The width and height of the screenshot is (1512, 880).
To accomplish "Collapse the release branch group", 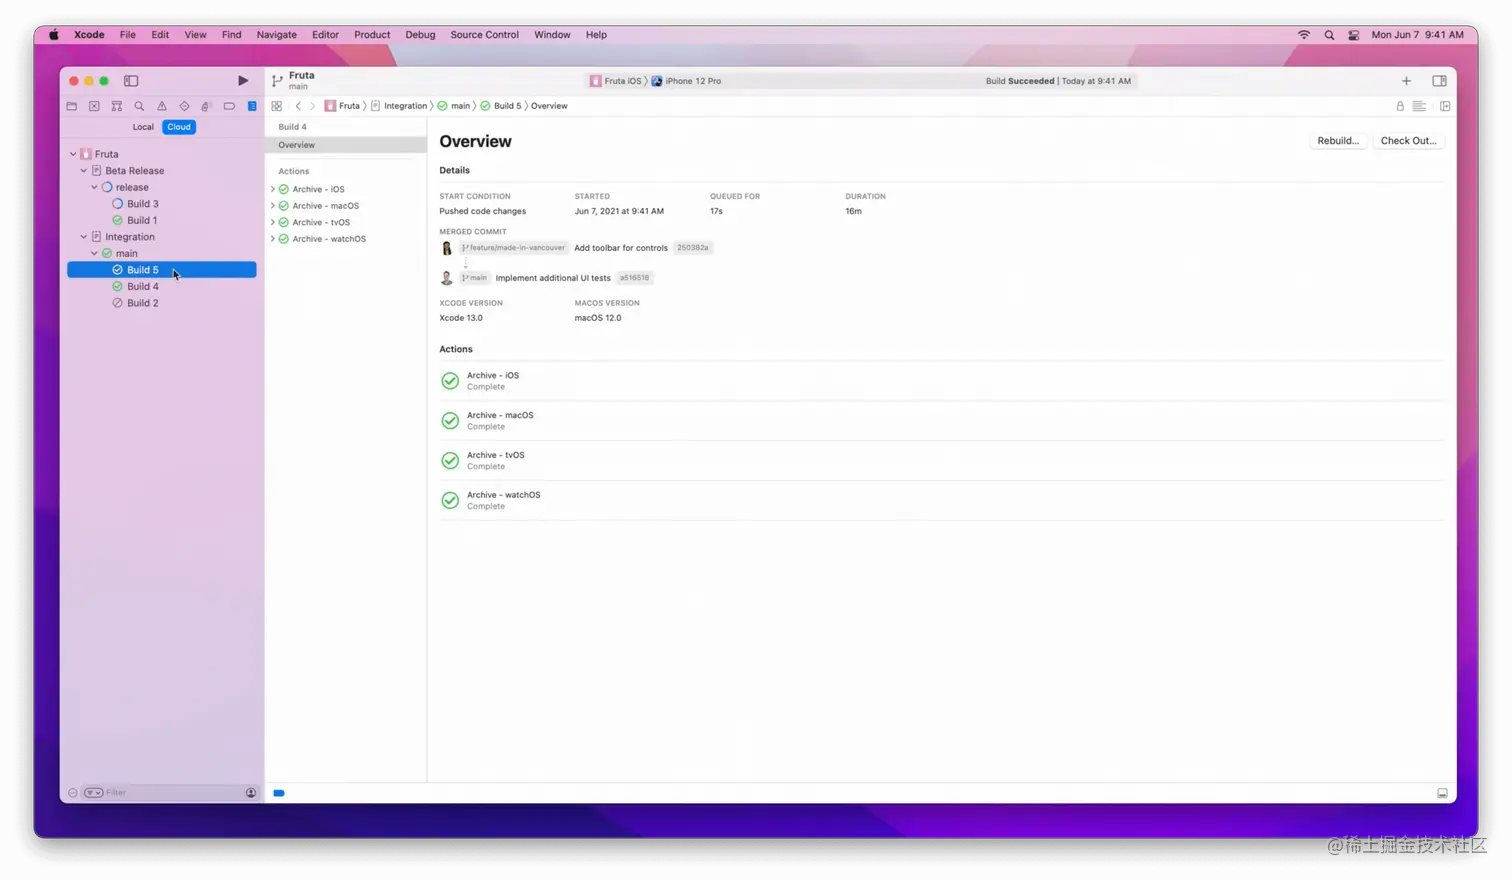I will point(95,187).
